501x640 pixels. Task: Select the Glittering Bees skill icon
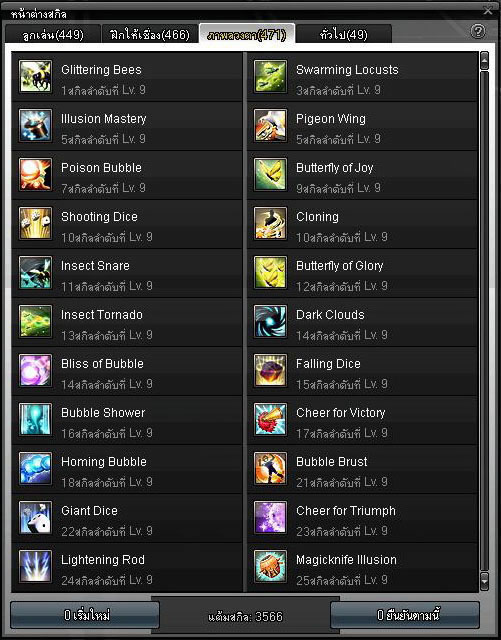pos(36,77)
